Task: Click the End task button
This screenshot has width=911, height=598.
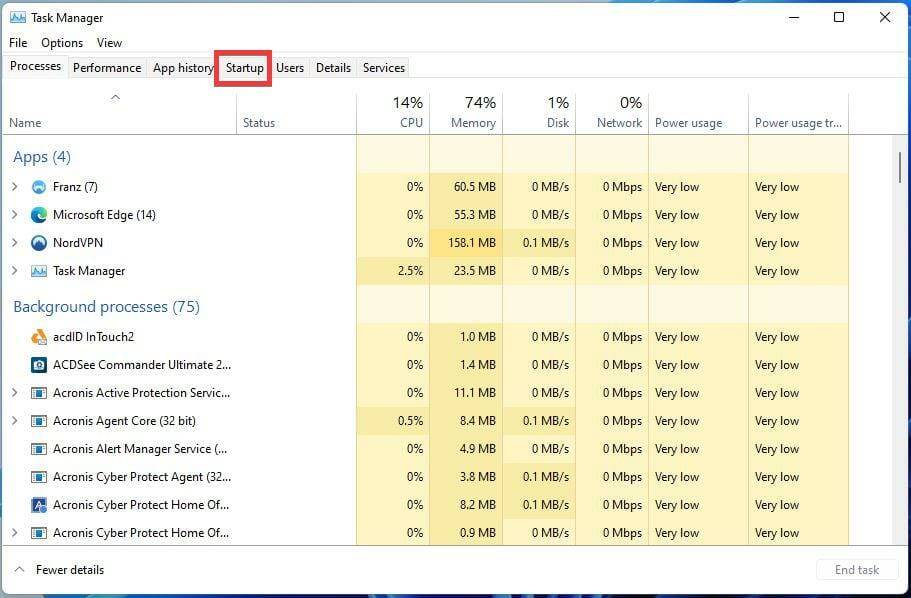Action: tap(857, 569)
